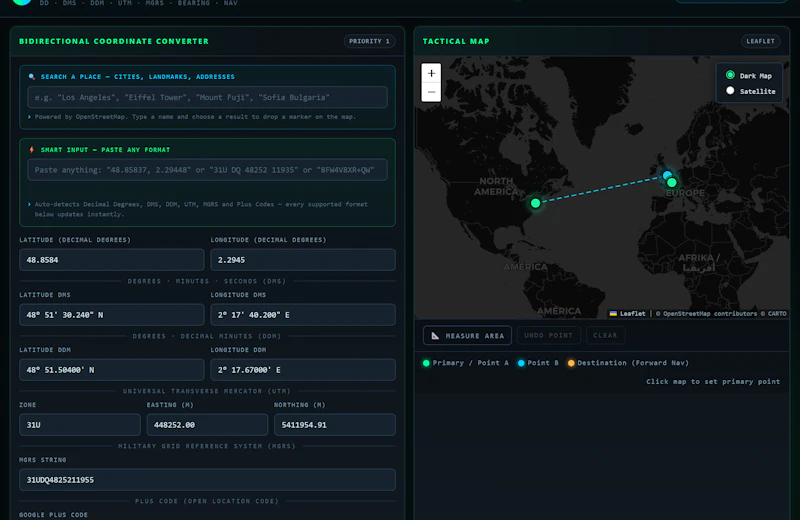
Task: Click the Priority 1 badge
Action: coord(369,41)
